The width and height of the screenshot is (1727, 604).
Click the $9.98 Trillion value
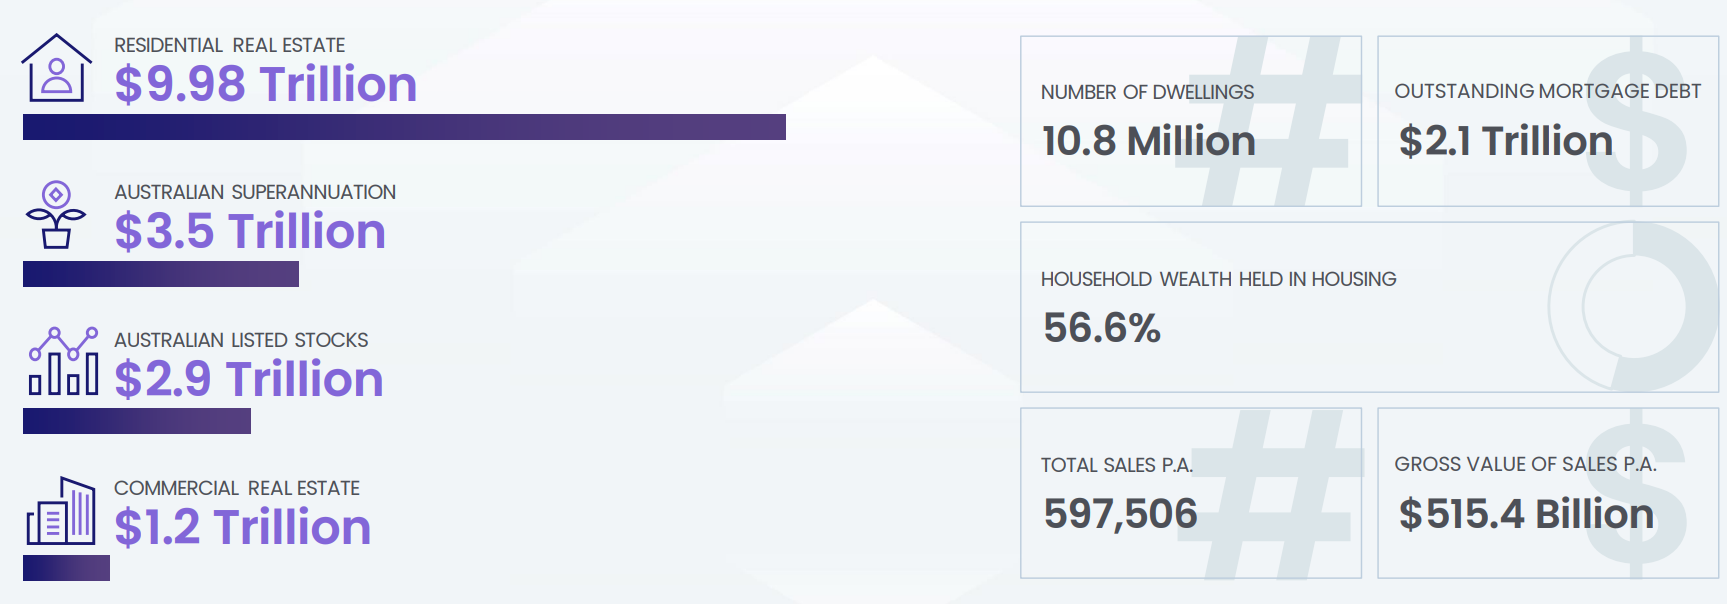(265, 84)
